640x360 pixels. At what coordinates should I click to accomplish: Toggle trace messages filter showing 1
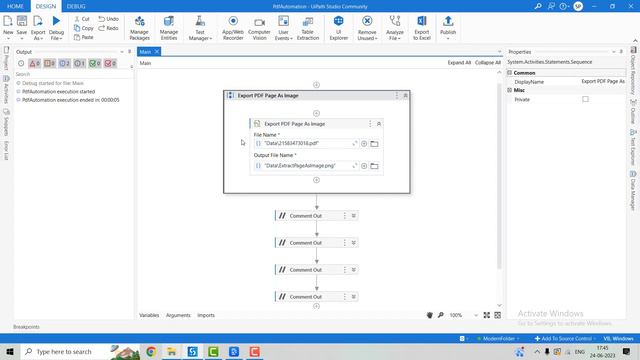(x=80, y=63)
